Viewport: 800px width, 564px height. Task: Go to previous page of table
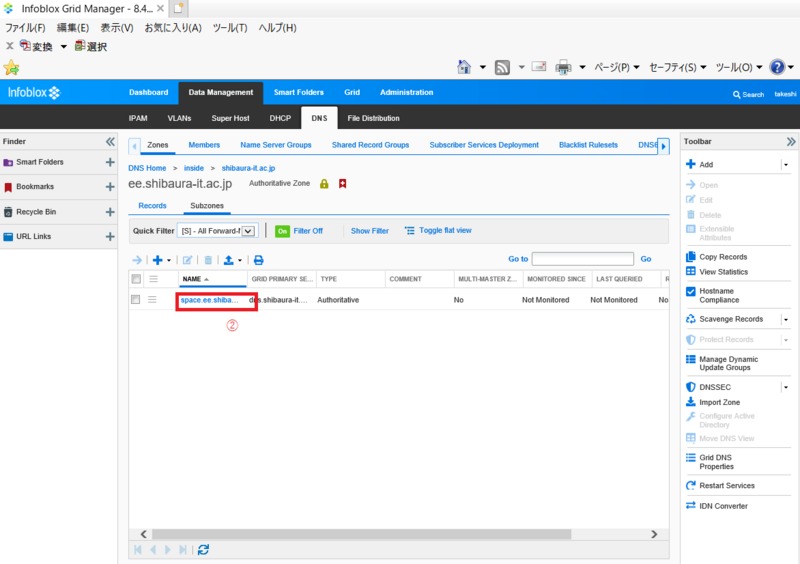(x=153, y=550)
